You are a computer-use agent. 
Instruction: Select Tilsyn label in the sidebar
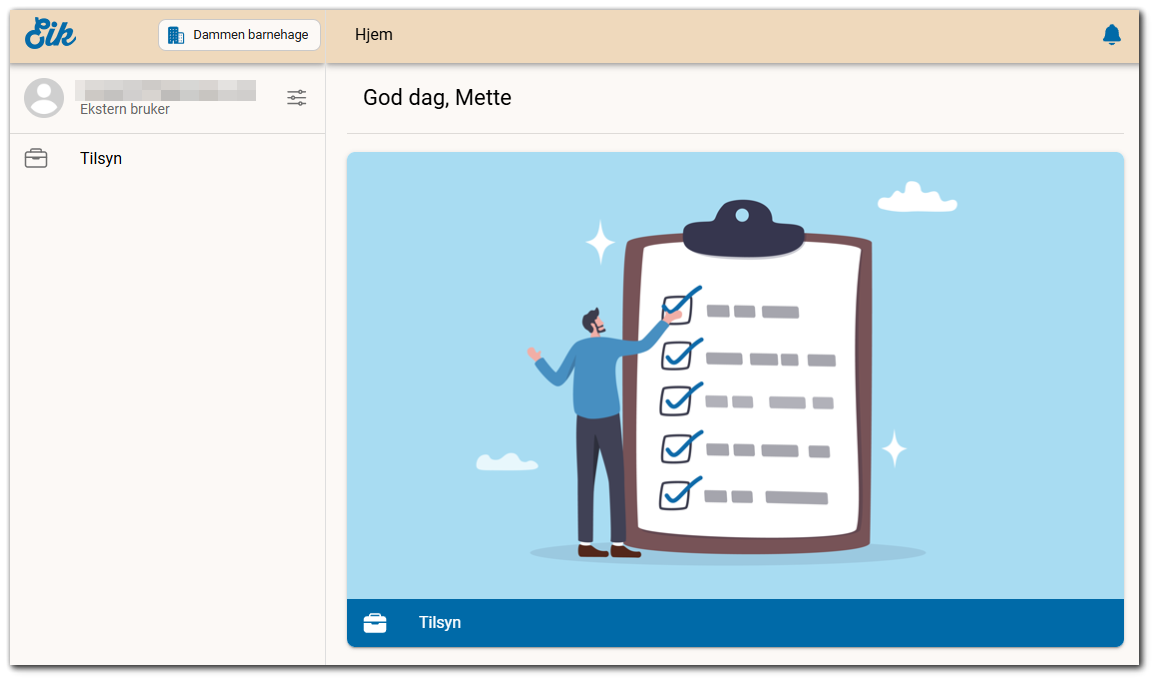pos(101,159)
